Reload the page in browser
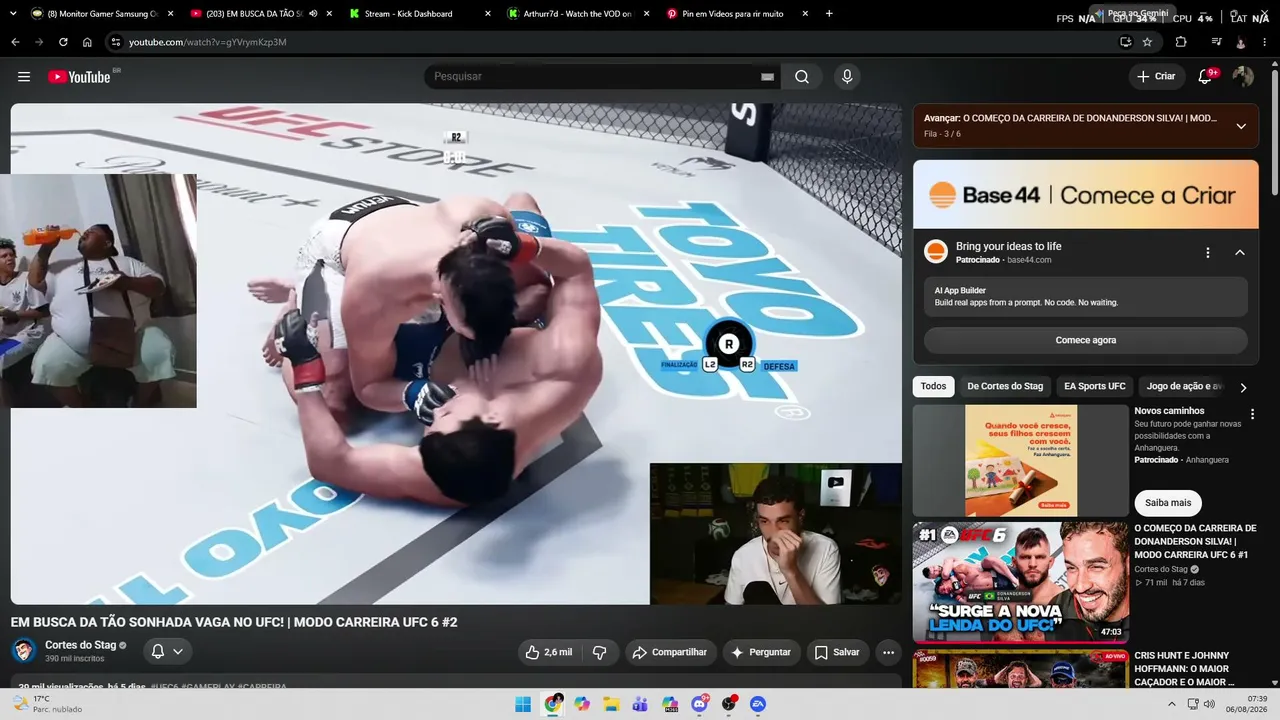This screenshot has width=1280, height=720. click(x=63, y=42)
